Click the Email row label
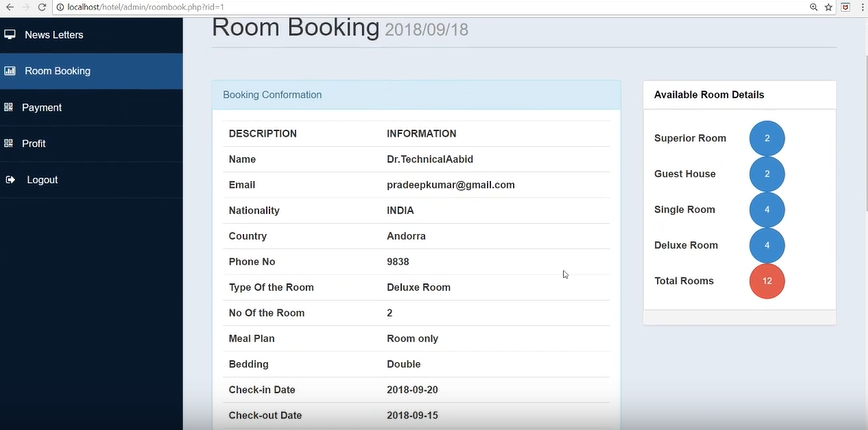The height and width of the screenshot is (430, 868). tap(242, 185)
